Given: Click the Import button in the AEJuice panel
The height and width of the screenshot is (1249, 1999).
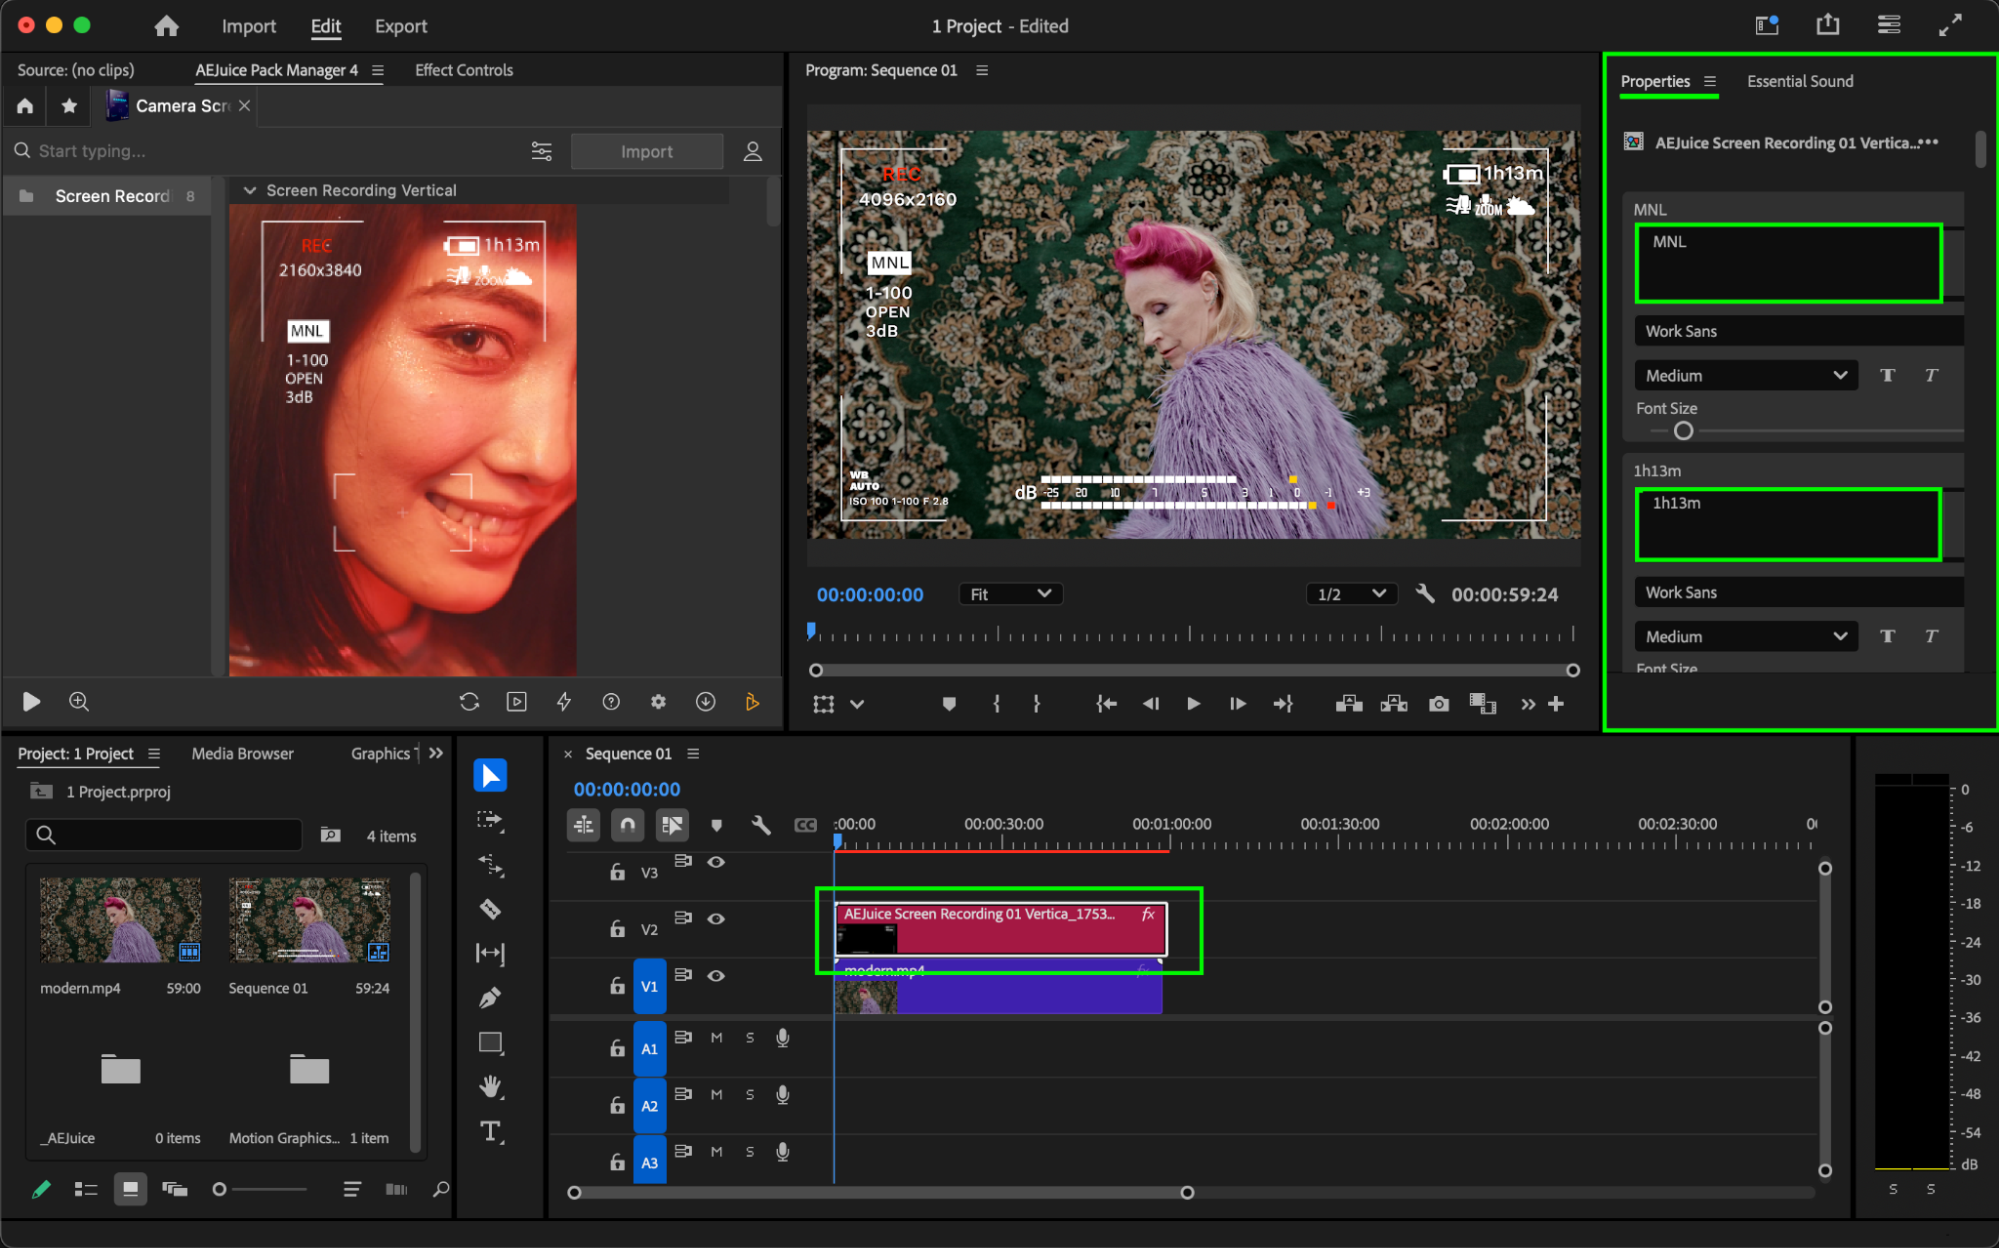Looking at the screenshot, I should pos(646,151).
